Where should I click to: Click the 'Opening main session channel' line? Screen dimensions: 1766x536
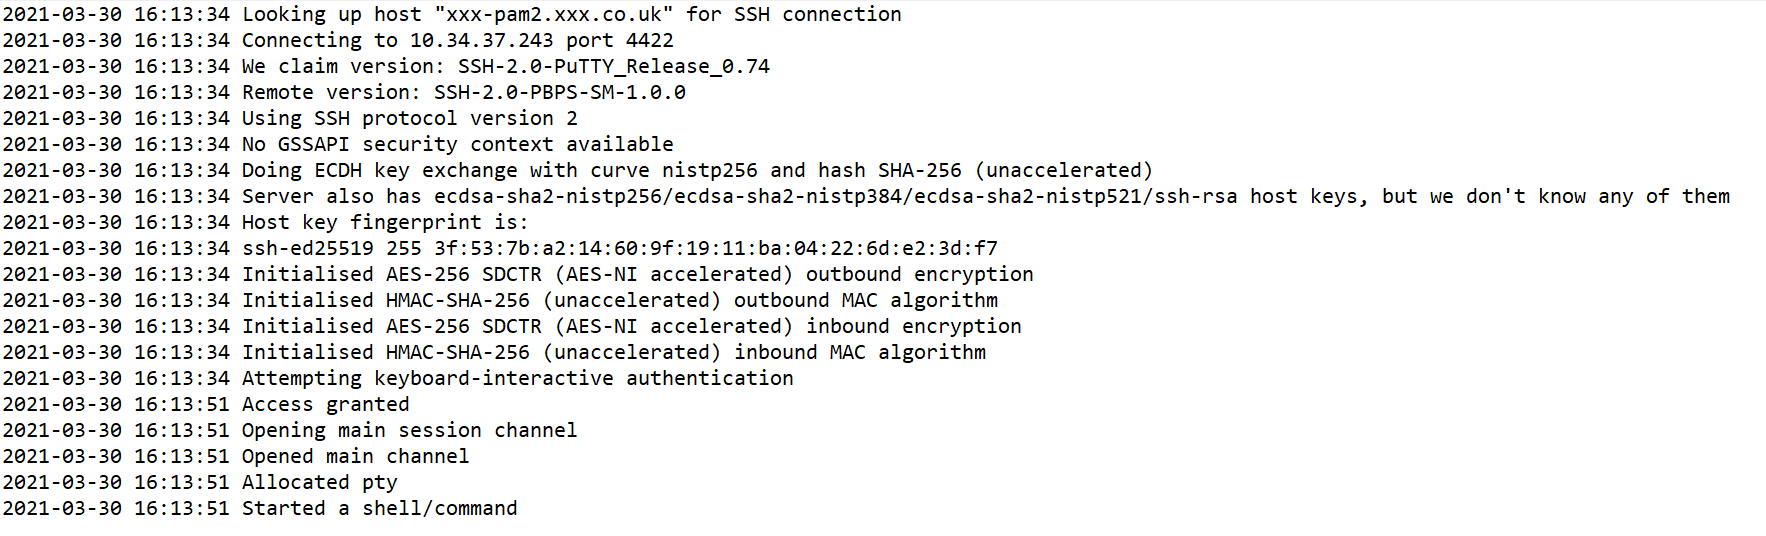[409, 431]
